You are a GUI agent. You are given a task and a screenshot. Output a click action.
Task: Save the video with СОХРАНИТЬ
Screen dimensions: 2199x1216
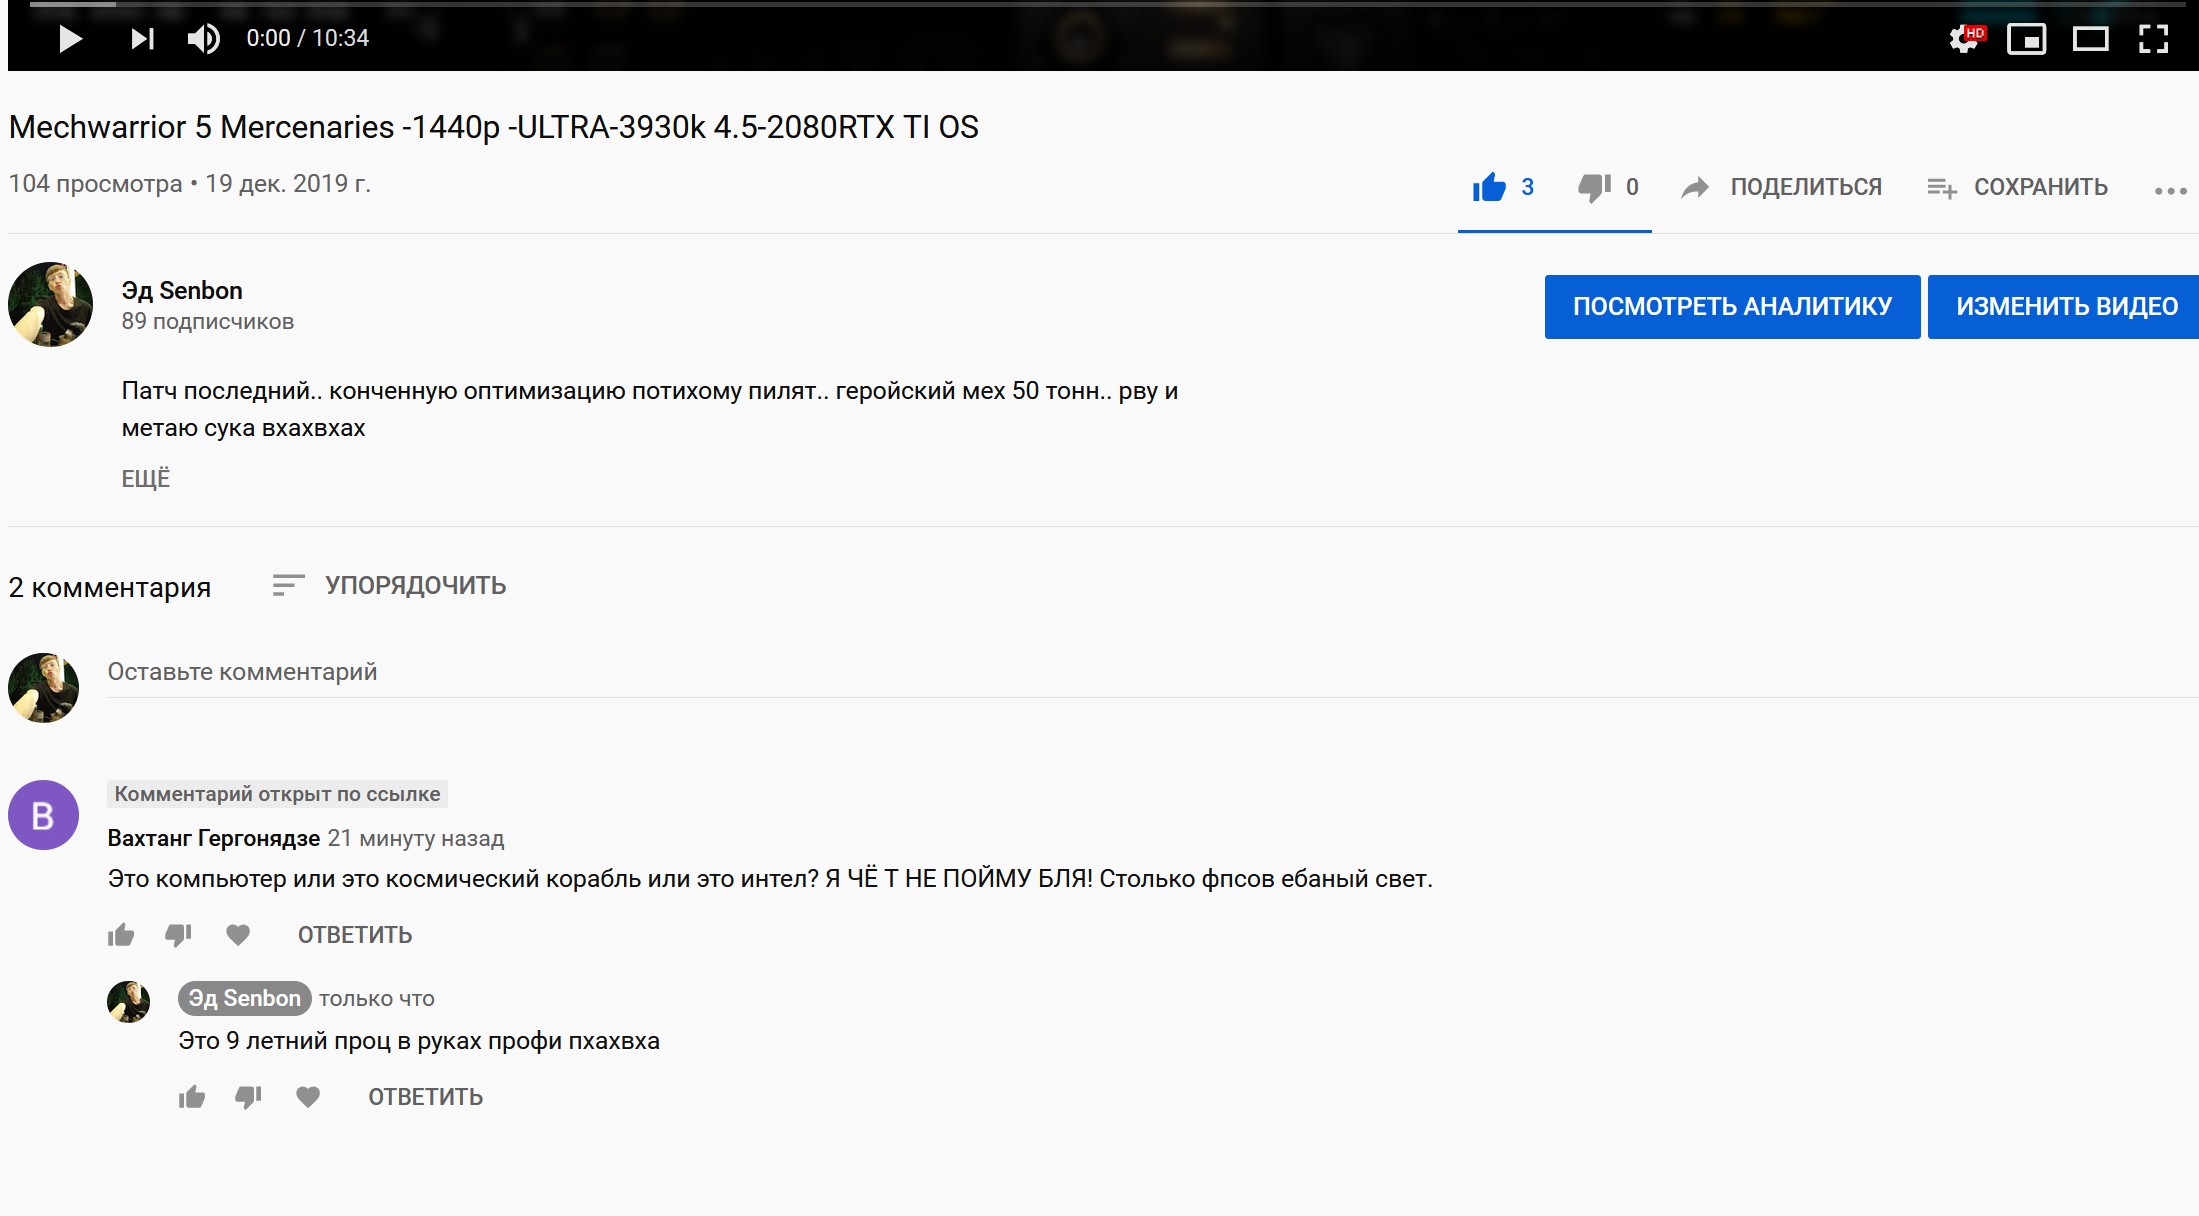click(x=2018, y=187)
